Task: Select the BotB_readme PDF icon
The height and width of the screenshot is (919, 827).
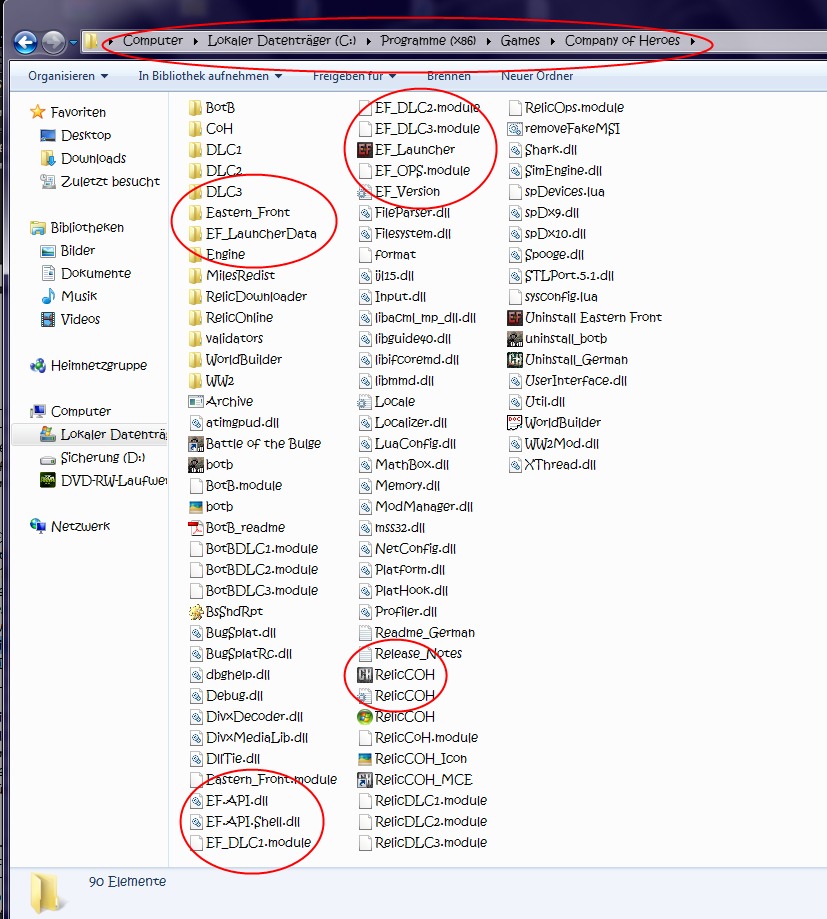Action: [195, 527]
